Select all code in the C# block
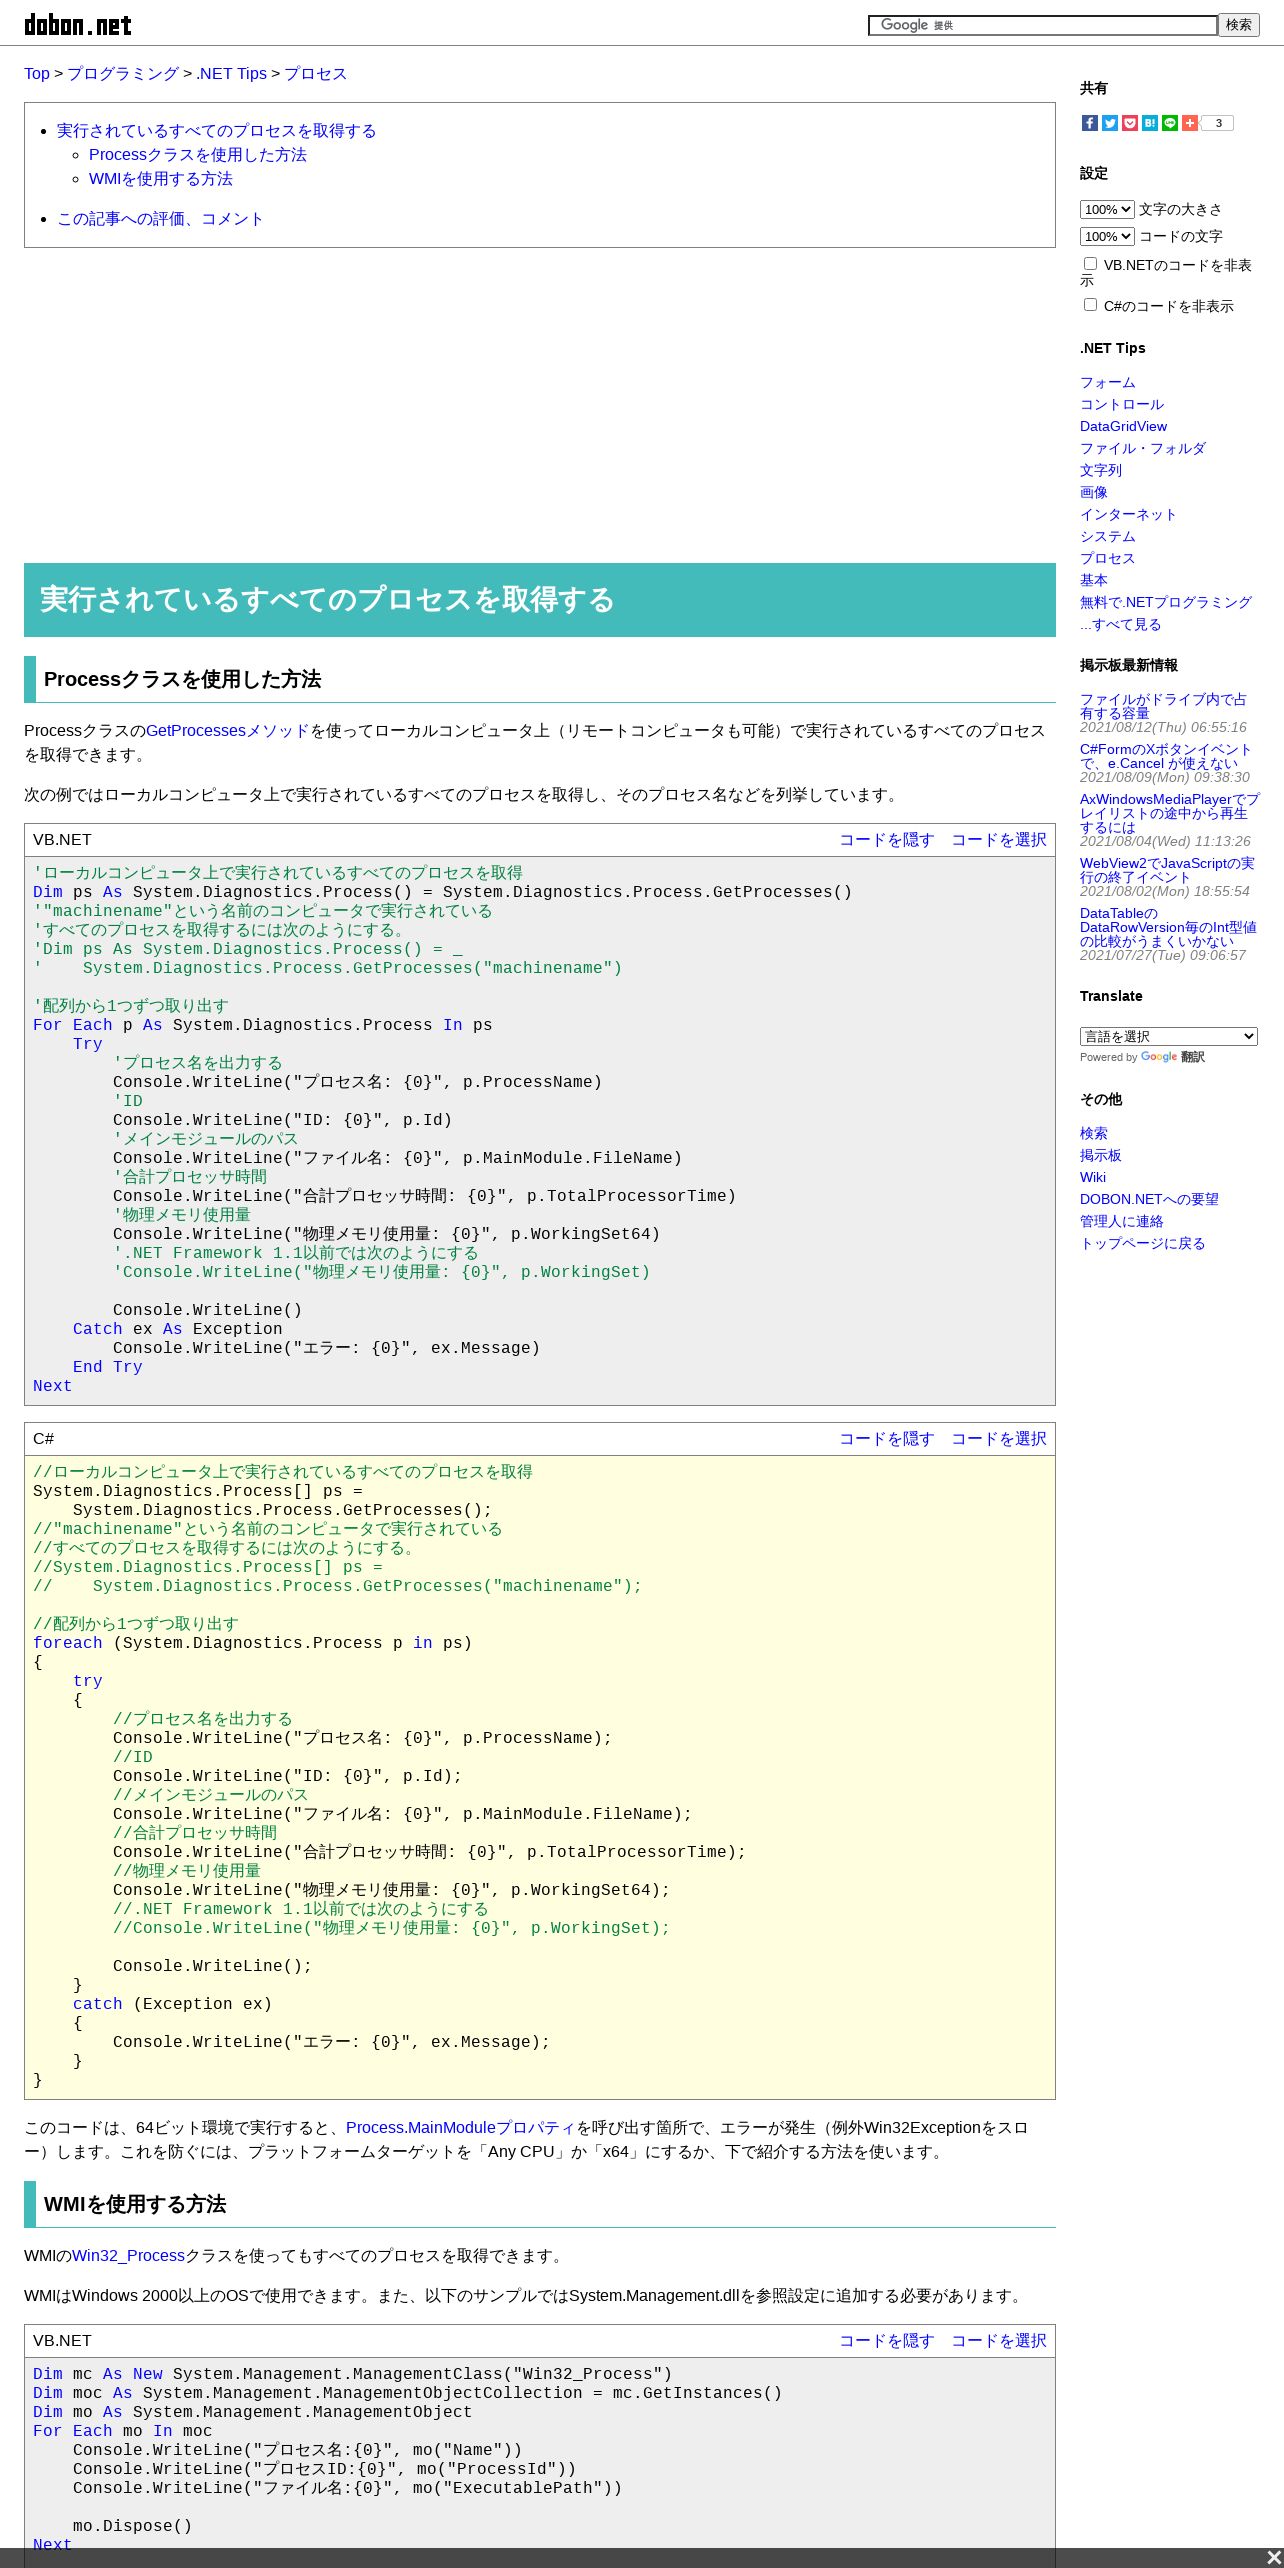 (x=998, y=1439)
